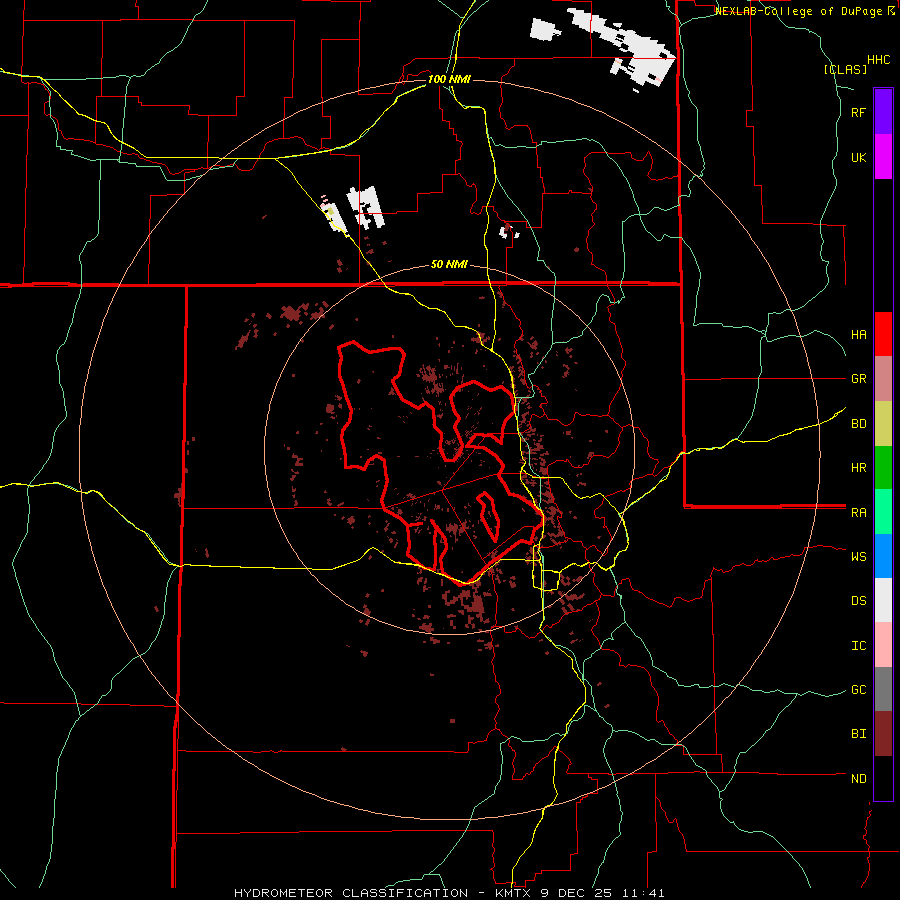This screenshot has width=900, height=900.
Task: Click the BI dark red swatch
Action: 883,734
